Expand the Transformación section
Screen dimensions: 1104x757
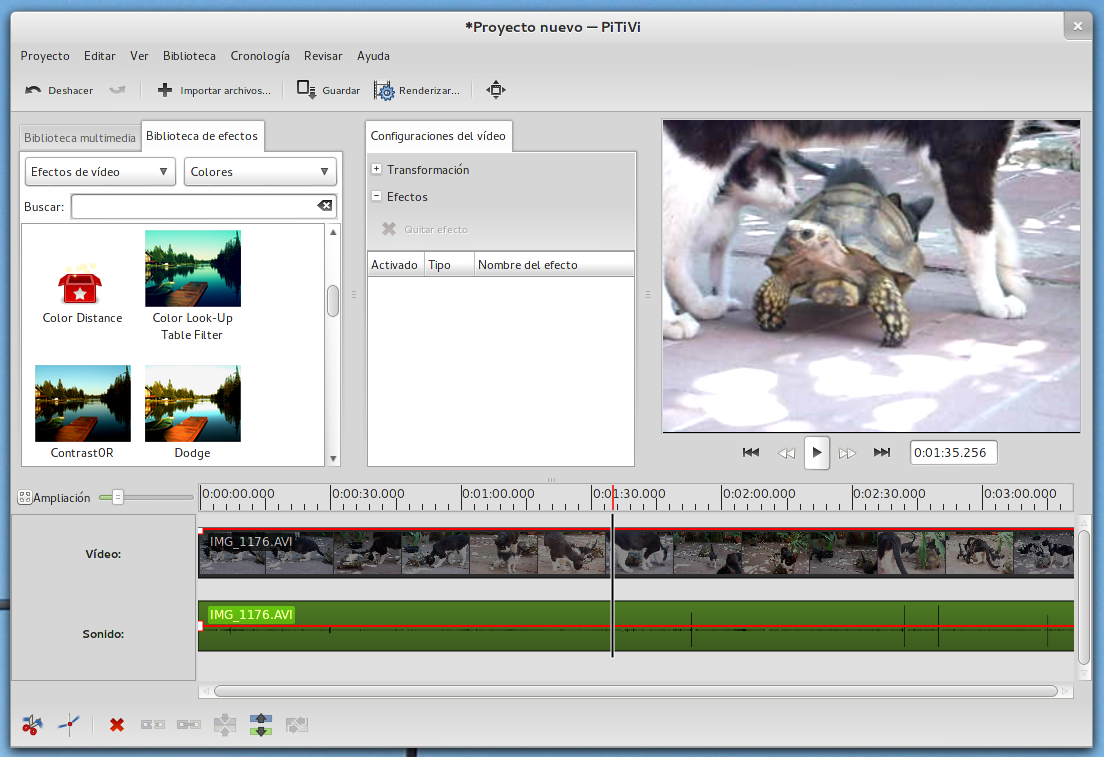[x=377, y=169]
